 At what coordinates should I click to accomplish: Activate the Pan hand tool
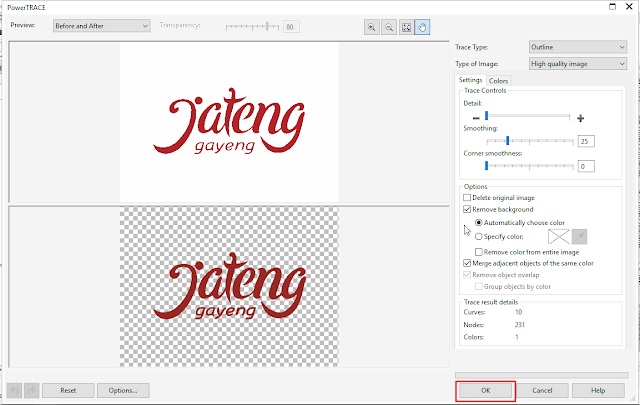(x=422, y=27)
